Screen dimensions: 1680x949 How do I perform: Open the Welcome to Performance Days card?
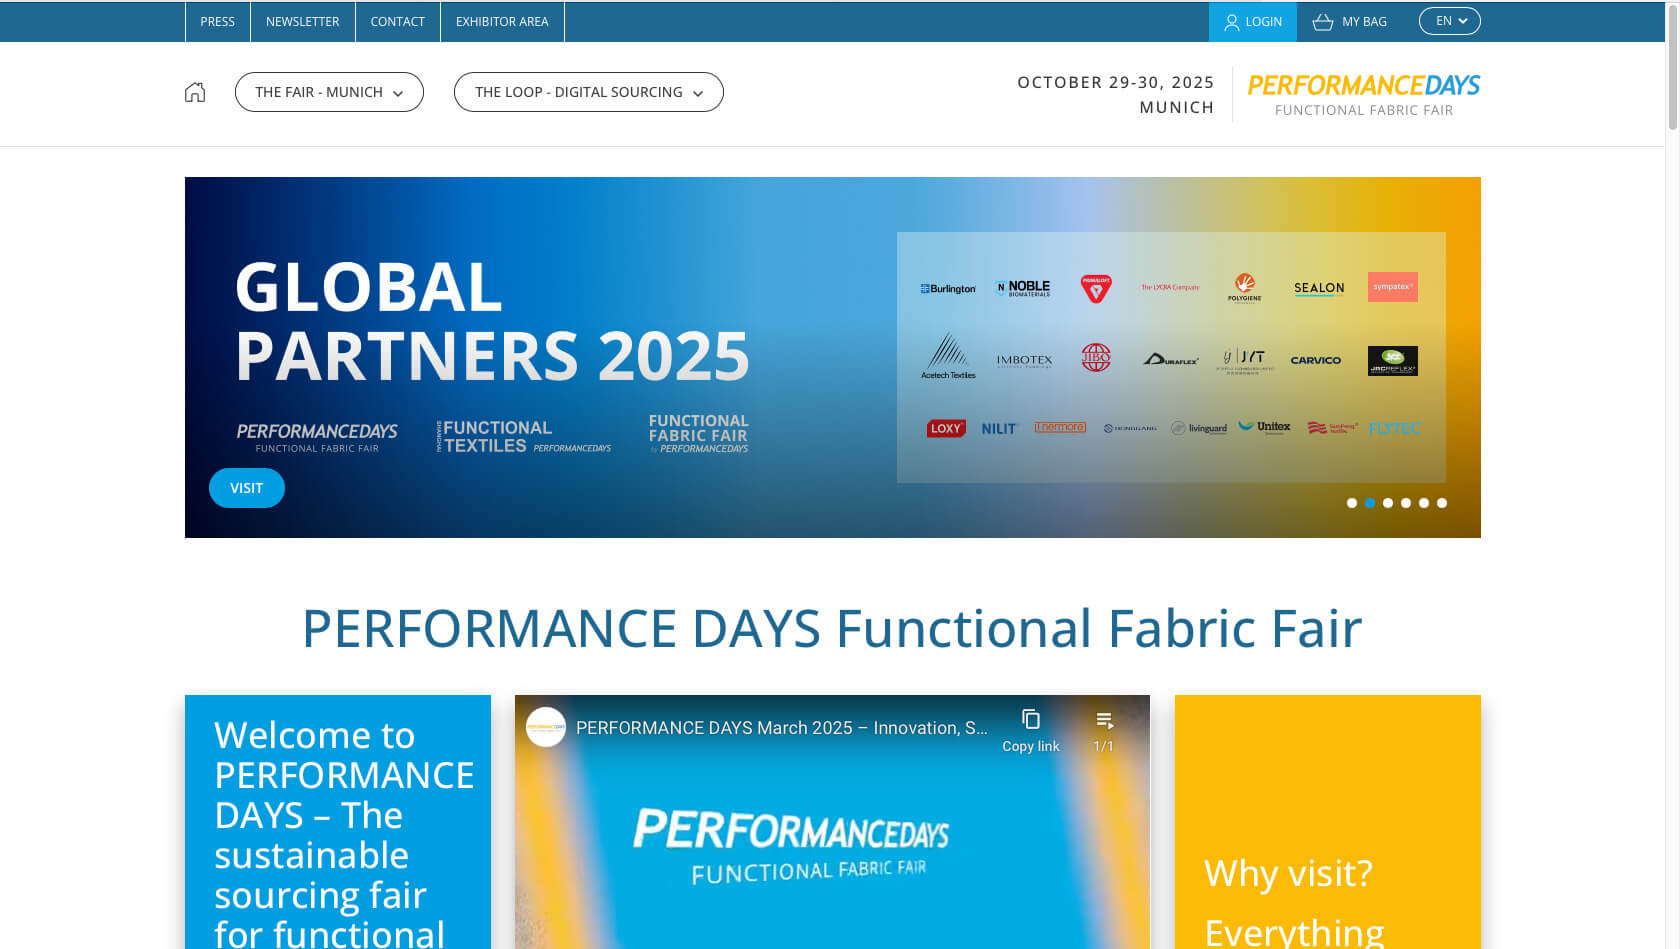coord(338,822)
